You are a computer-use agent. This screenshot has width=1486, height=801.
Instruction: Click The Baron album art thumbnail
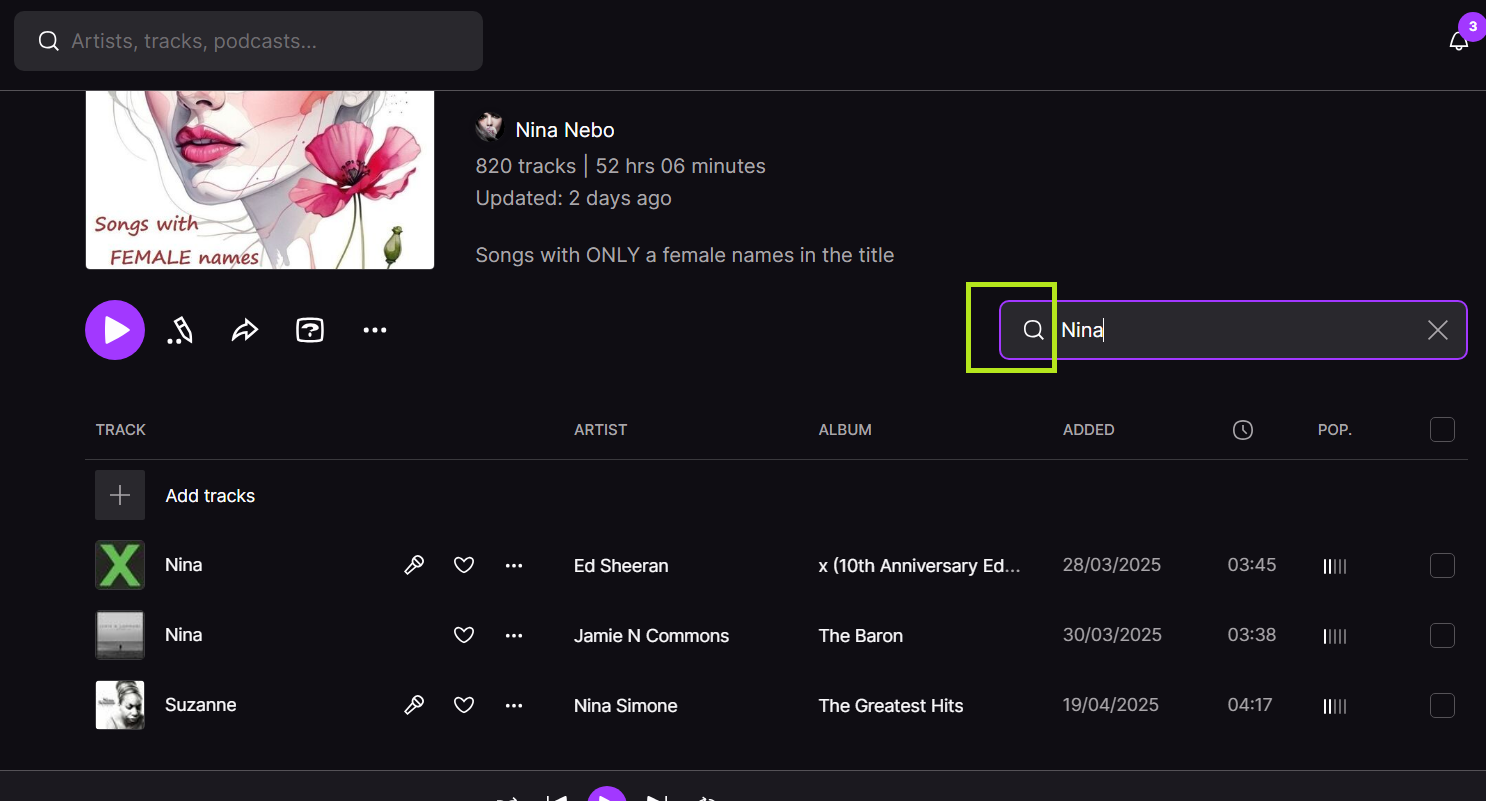coord(120,635)
